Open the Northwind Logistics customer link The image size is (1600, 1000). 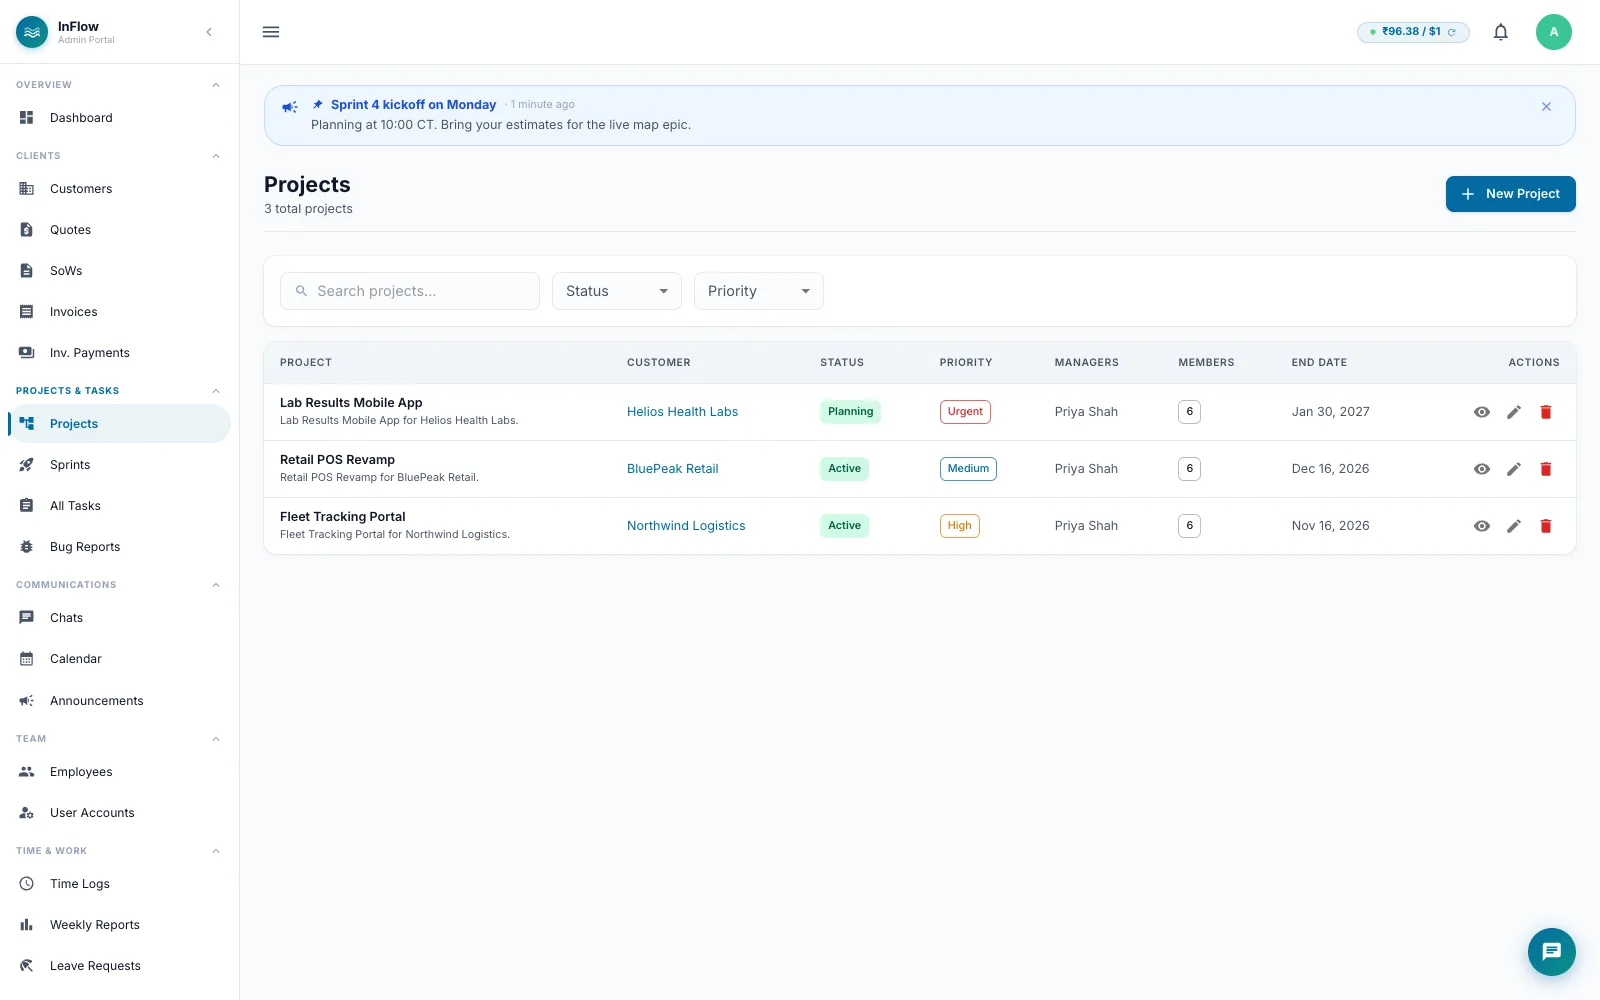686,526
